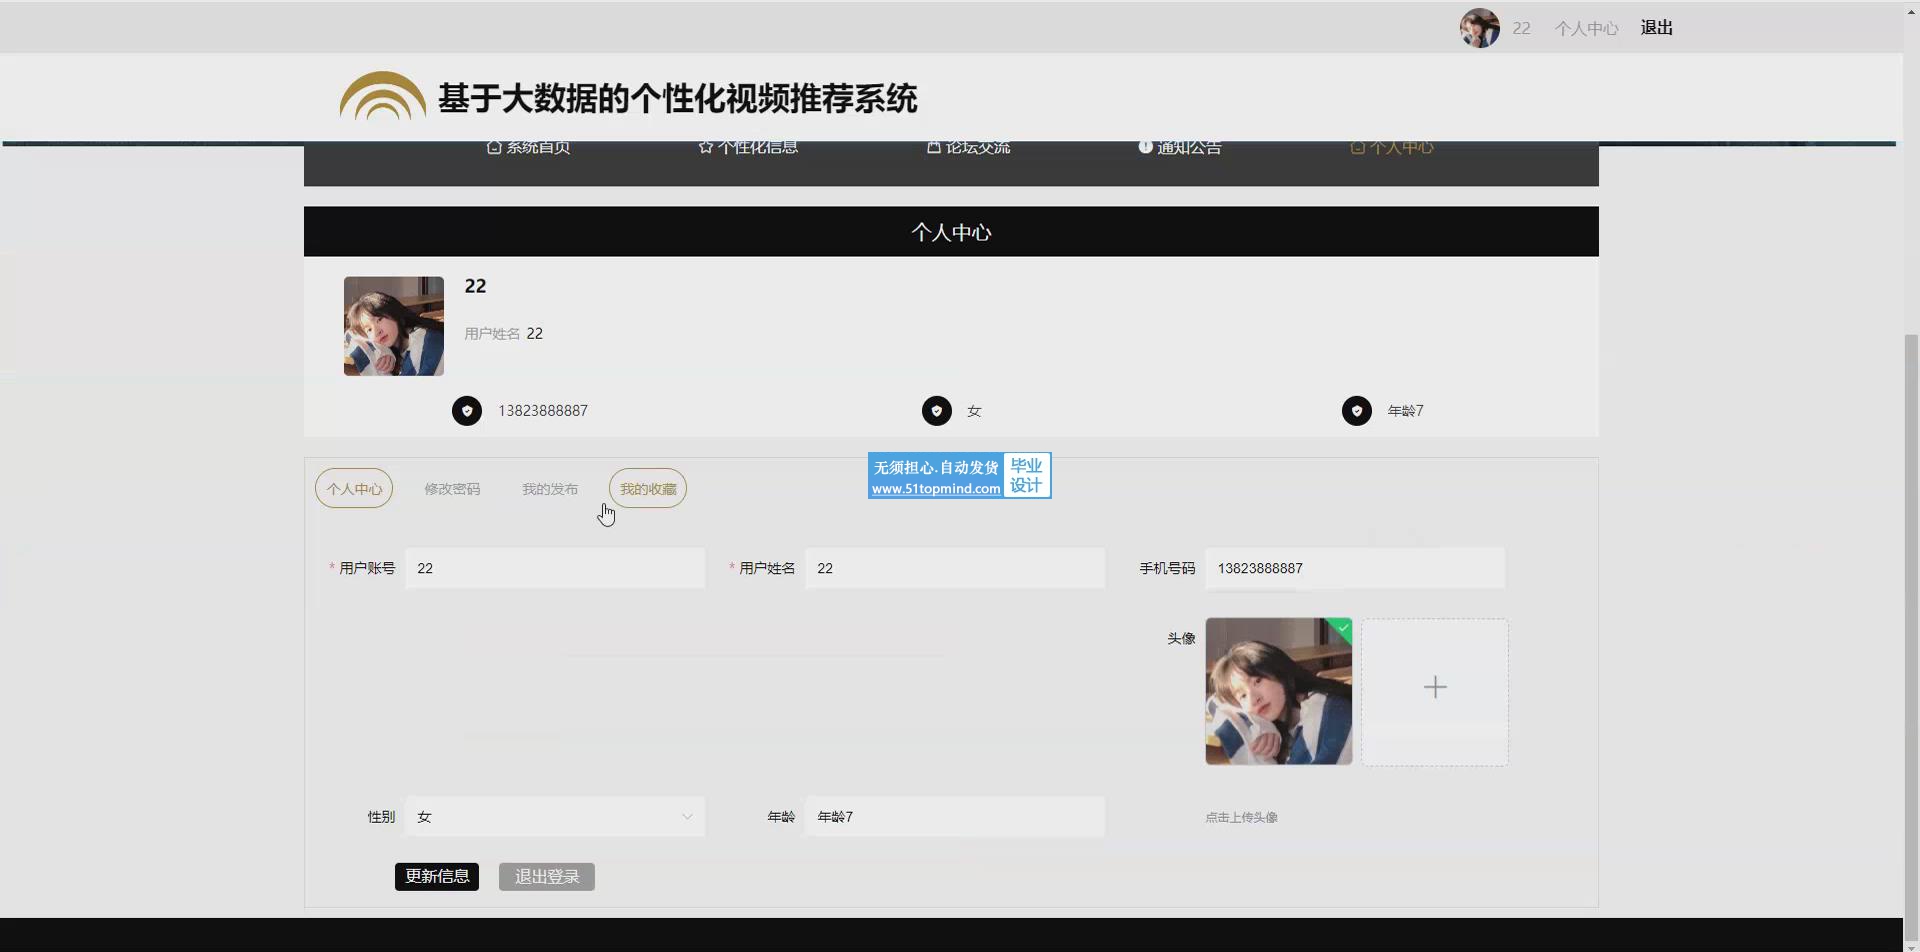Screen dimensions: 1920x952
Task: Click the site title 基于大数据的个性化视频推荐系统
Action: pyautogui.click(x=677, y=98)
